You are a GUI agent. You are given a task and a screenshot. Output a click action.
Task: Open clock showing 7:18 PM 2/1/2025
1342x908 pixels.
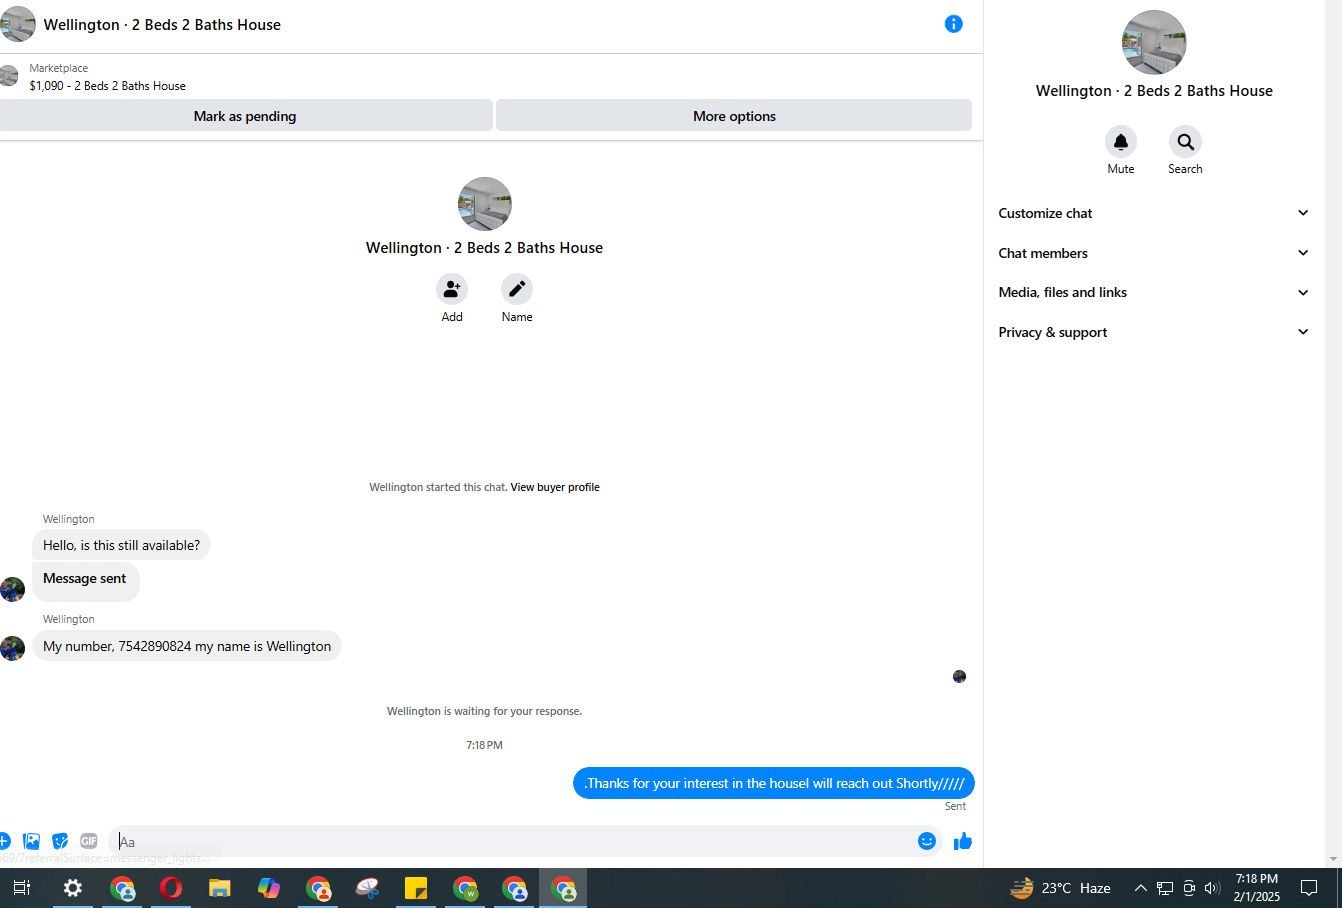point(1256,888)
